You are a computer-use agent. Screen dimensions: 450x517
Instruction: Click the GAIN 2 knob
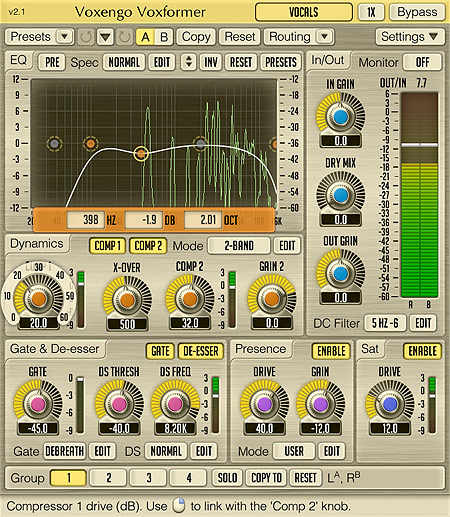pos(272,299)
